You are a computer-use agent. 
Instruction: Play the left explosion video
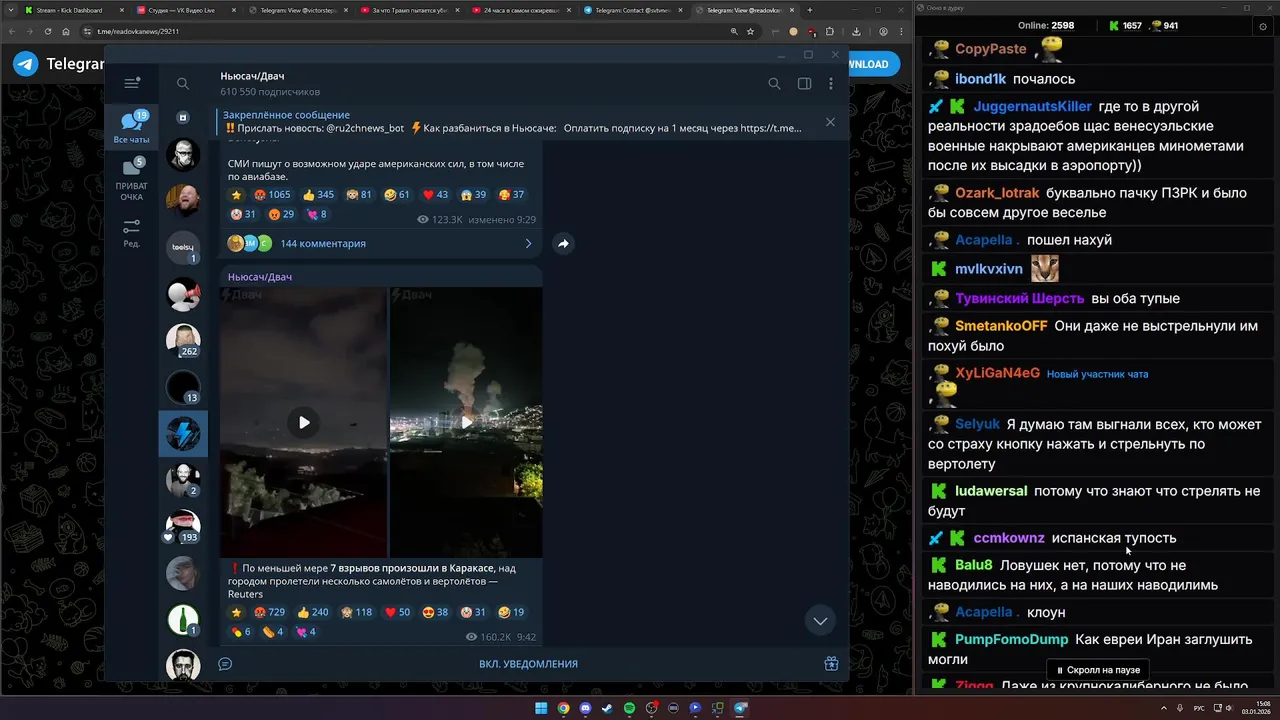coord(304,422)
